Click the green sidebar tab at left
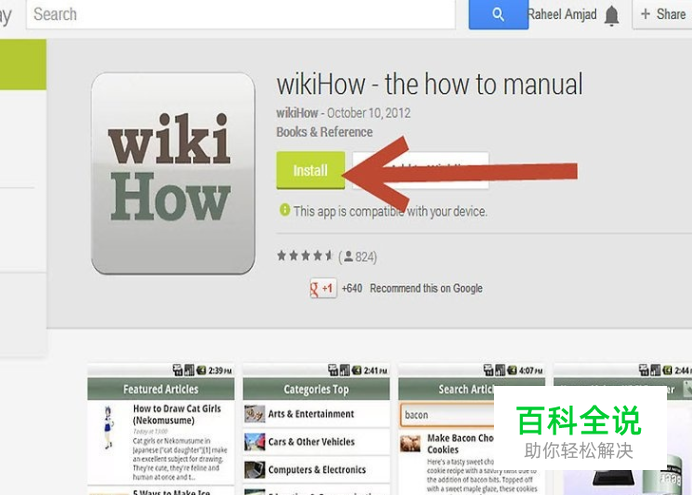This screenshot has height=495, width=692. (23, 64)
